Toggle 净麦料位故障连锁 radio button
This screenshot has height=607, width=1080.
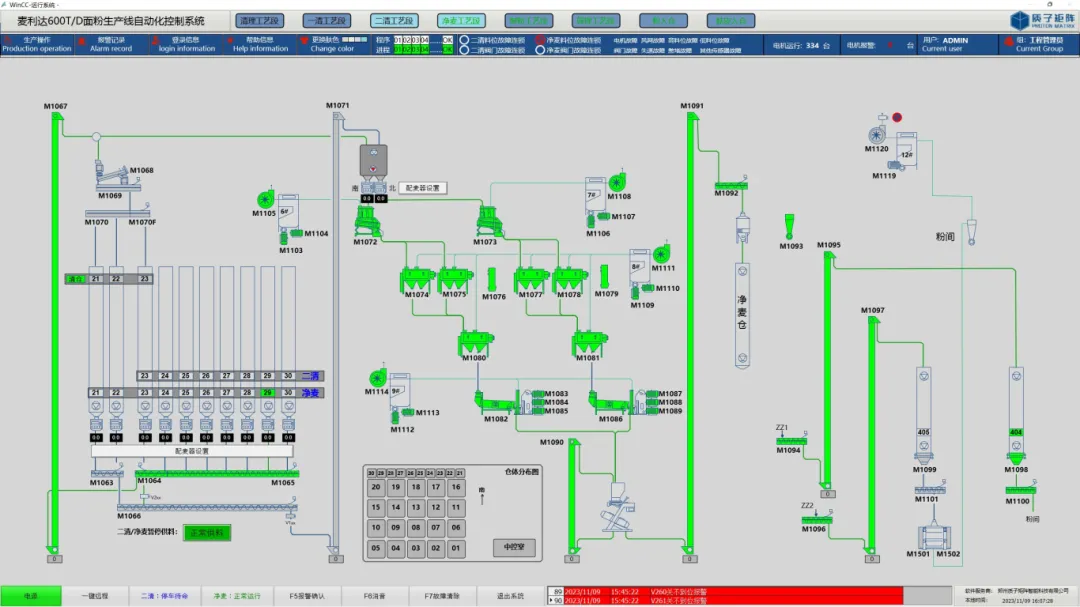540,40
